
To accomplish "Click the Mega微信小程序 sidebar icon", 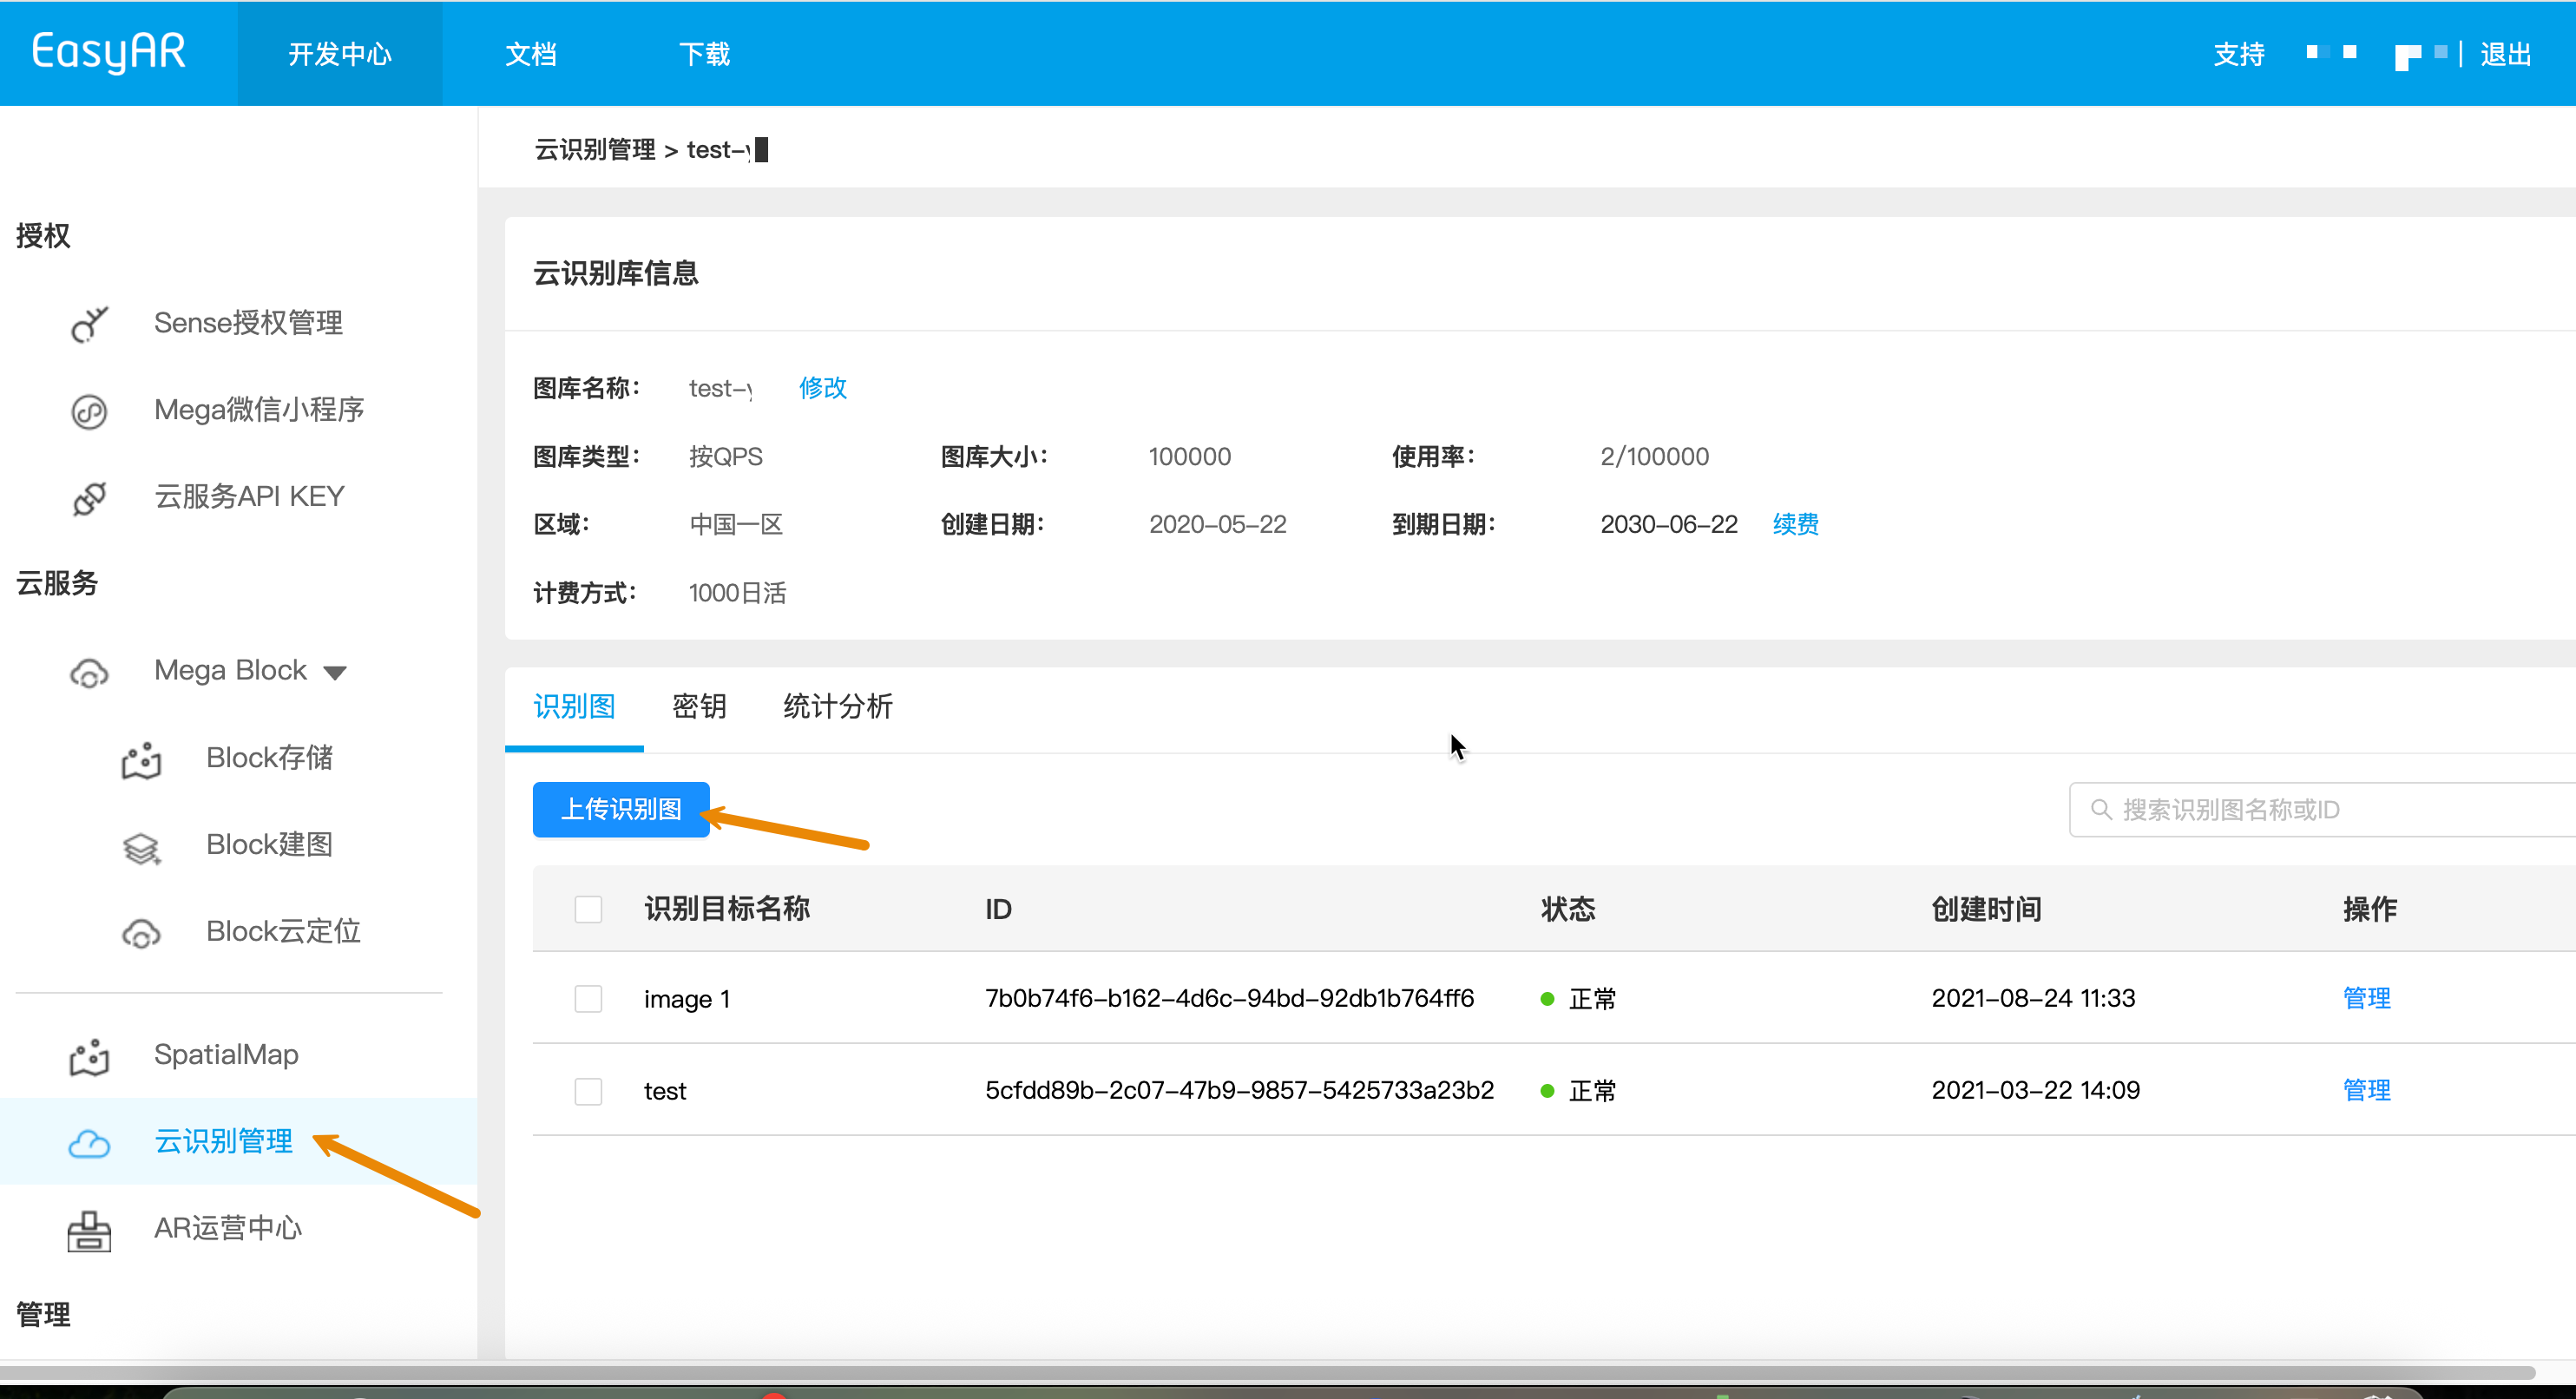I will [89, 411].
